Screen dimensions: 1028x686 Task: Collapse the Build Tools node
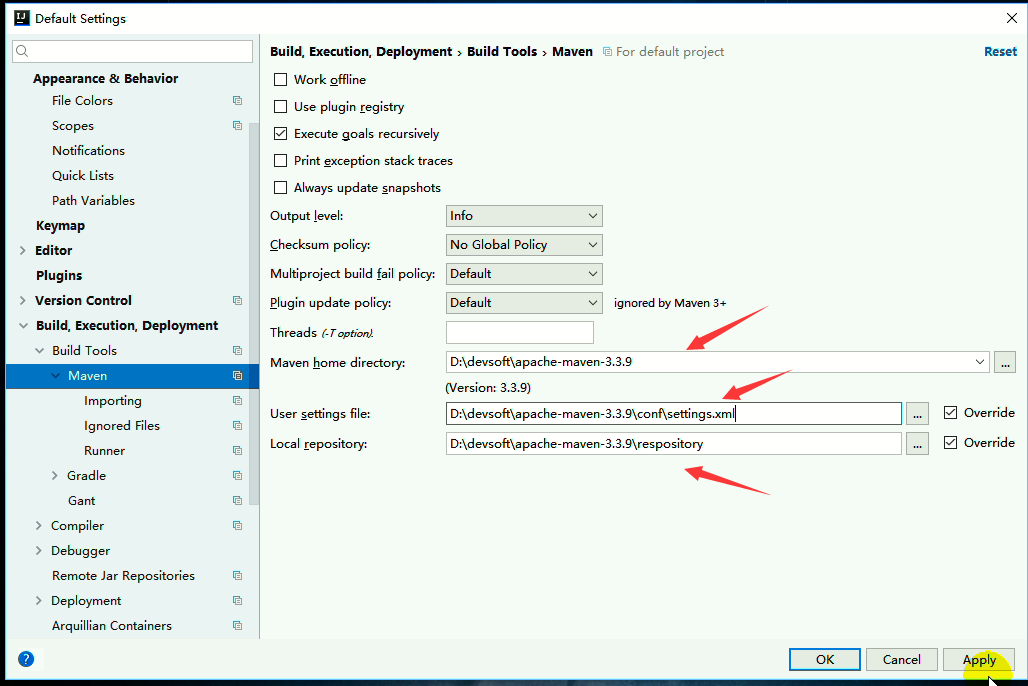39,351
